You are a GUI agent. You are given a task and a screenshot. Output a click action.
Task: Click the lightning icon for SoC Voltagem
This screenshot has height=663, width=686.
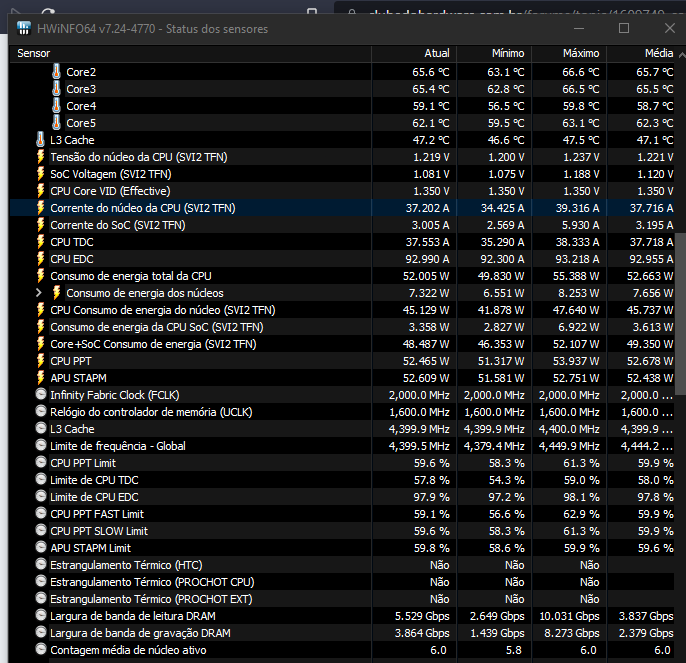coord(40,174)
